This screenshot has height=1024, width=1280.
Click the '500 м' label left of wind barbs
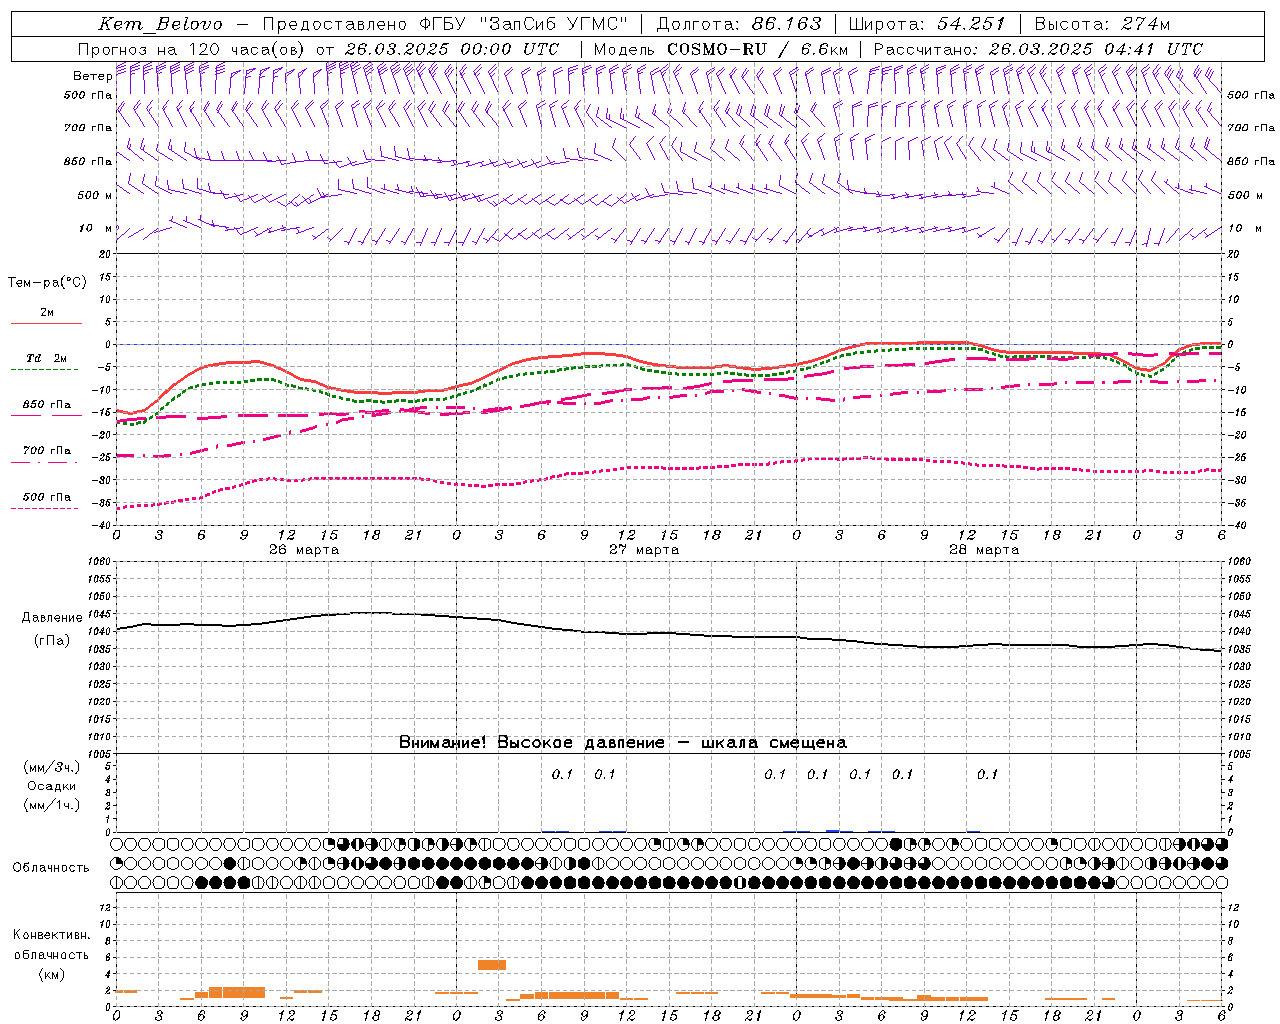point(95,195)
